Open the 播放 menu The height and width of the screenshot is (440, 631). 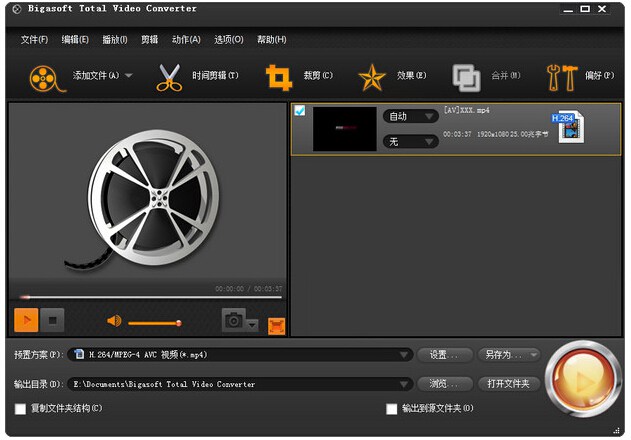point(115,39)
